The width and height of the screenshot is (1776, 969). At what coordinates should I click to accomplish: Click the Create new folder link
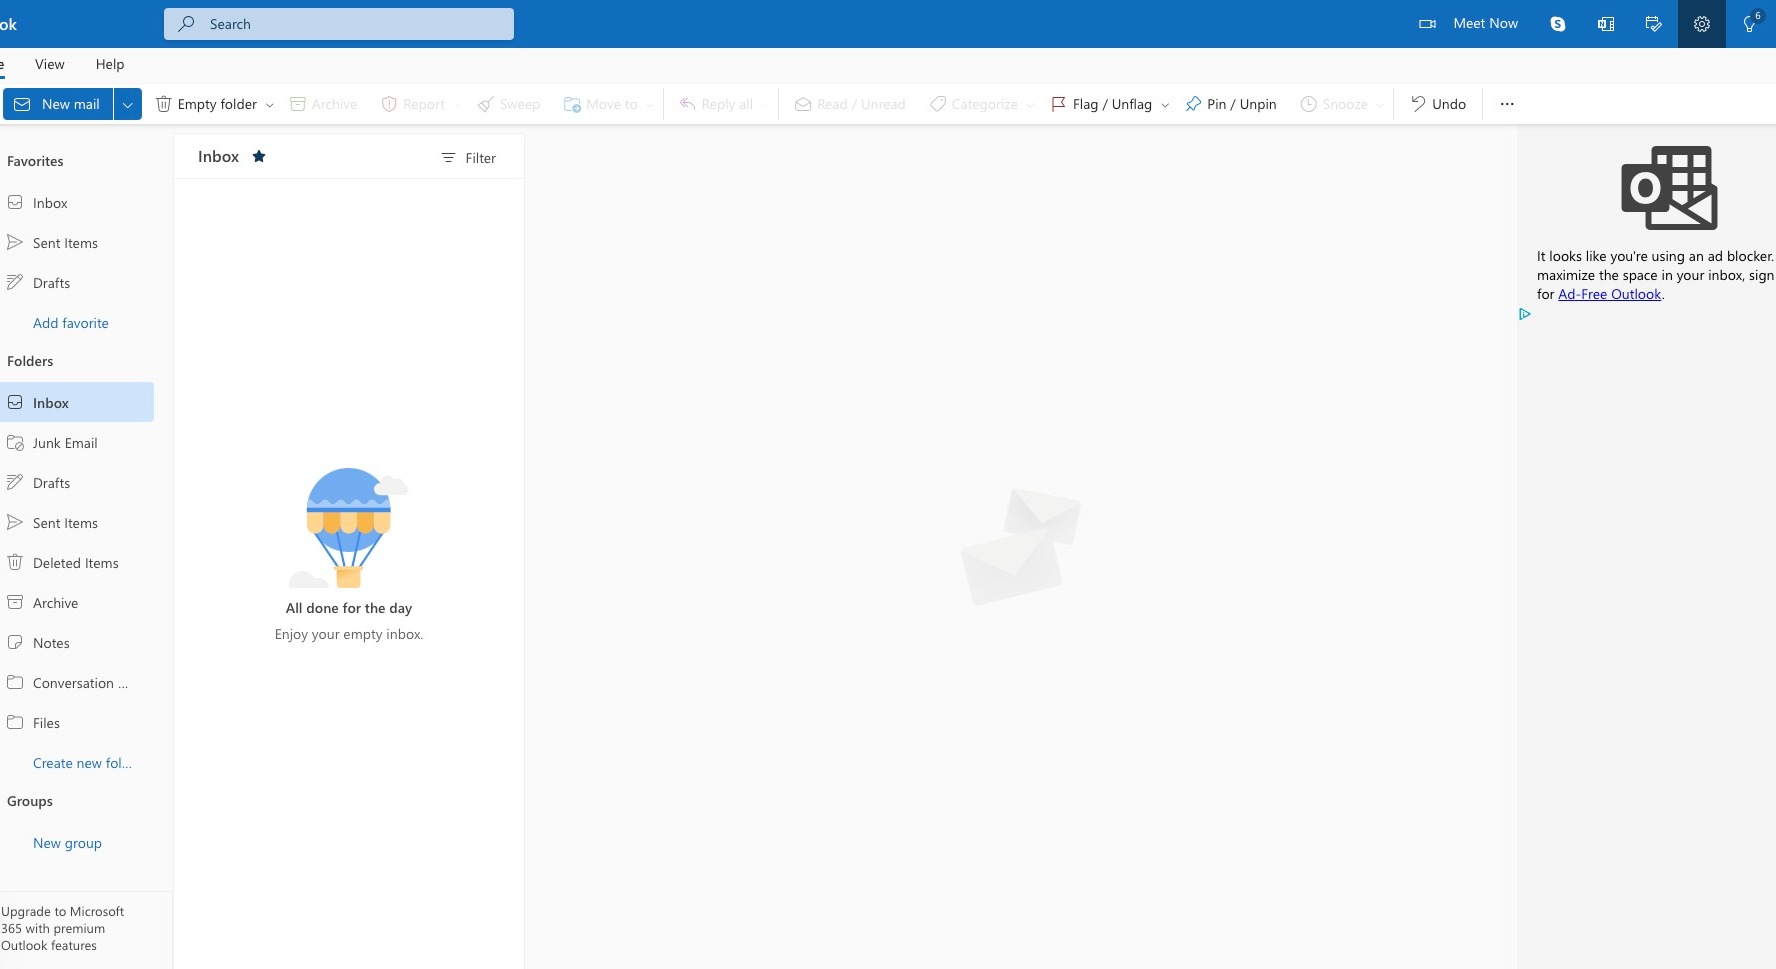(x=82, y=763)
